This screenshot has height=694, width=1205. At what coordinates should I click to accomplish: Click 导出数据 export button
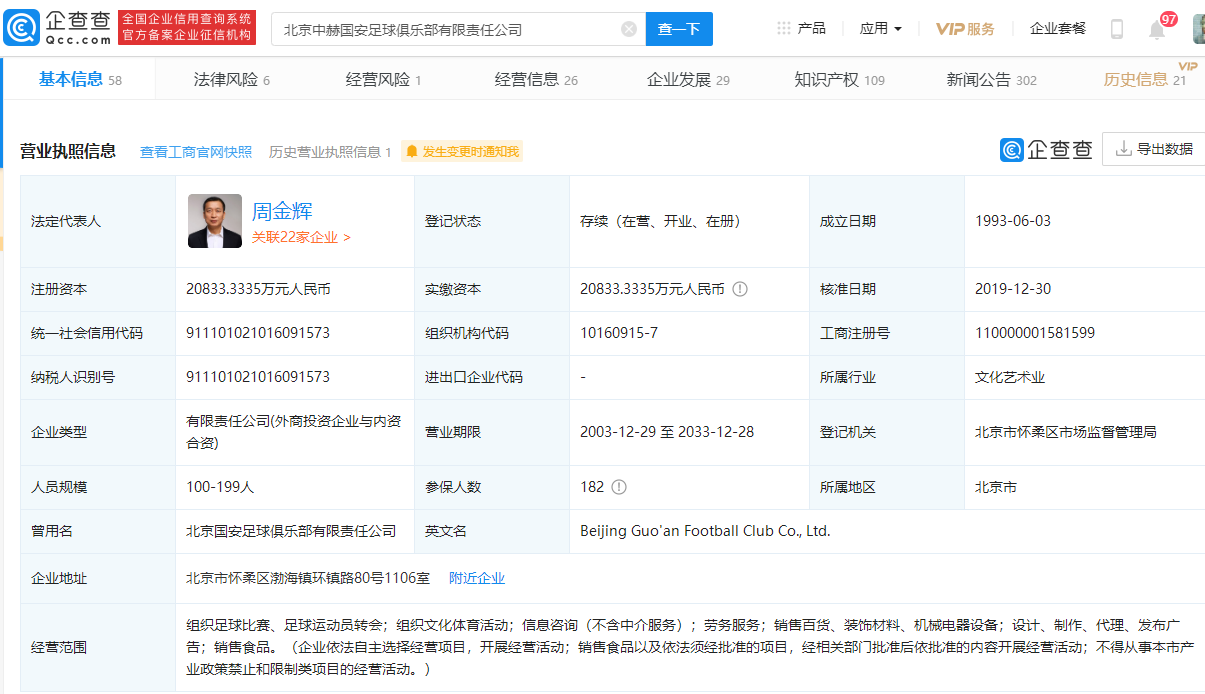pyautogui.click(x=1154, y=149)
